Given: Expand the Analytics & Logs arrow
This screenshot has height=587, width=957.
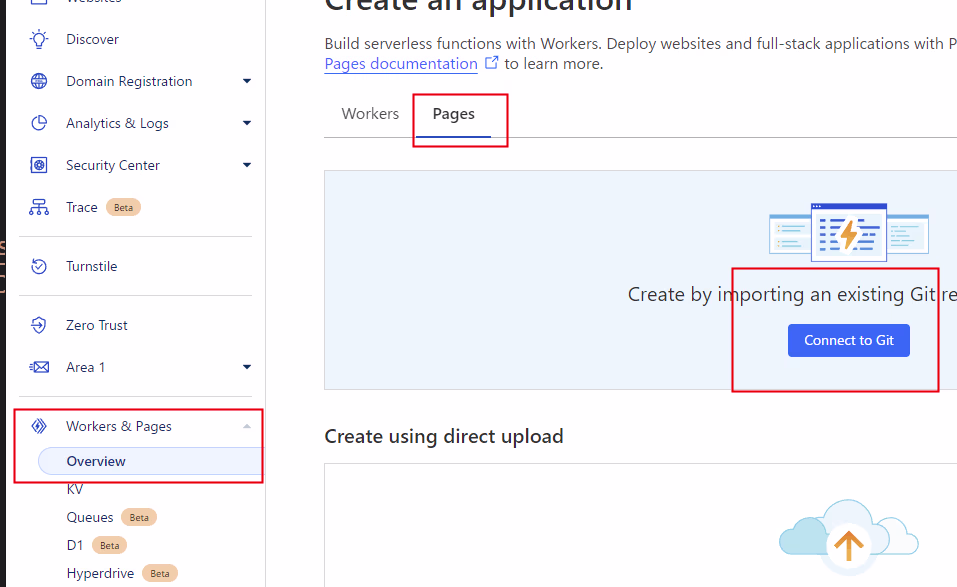Looking at the screenshot, I should (247, 123).
